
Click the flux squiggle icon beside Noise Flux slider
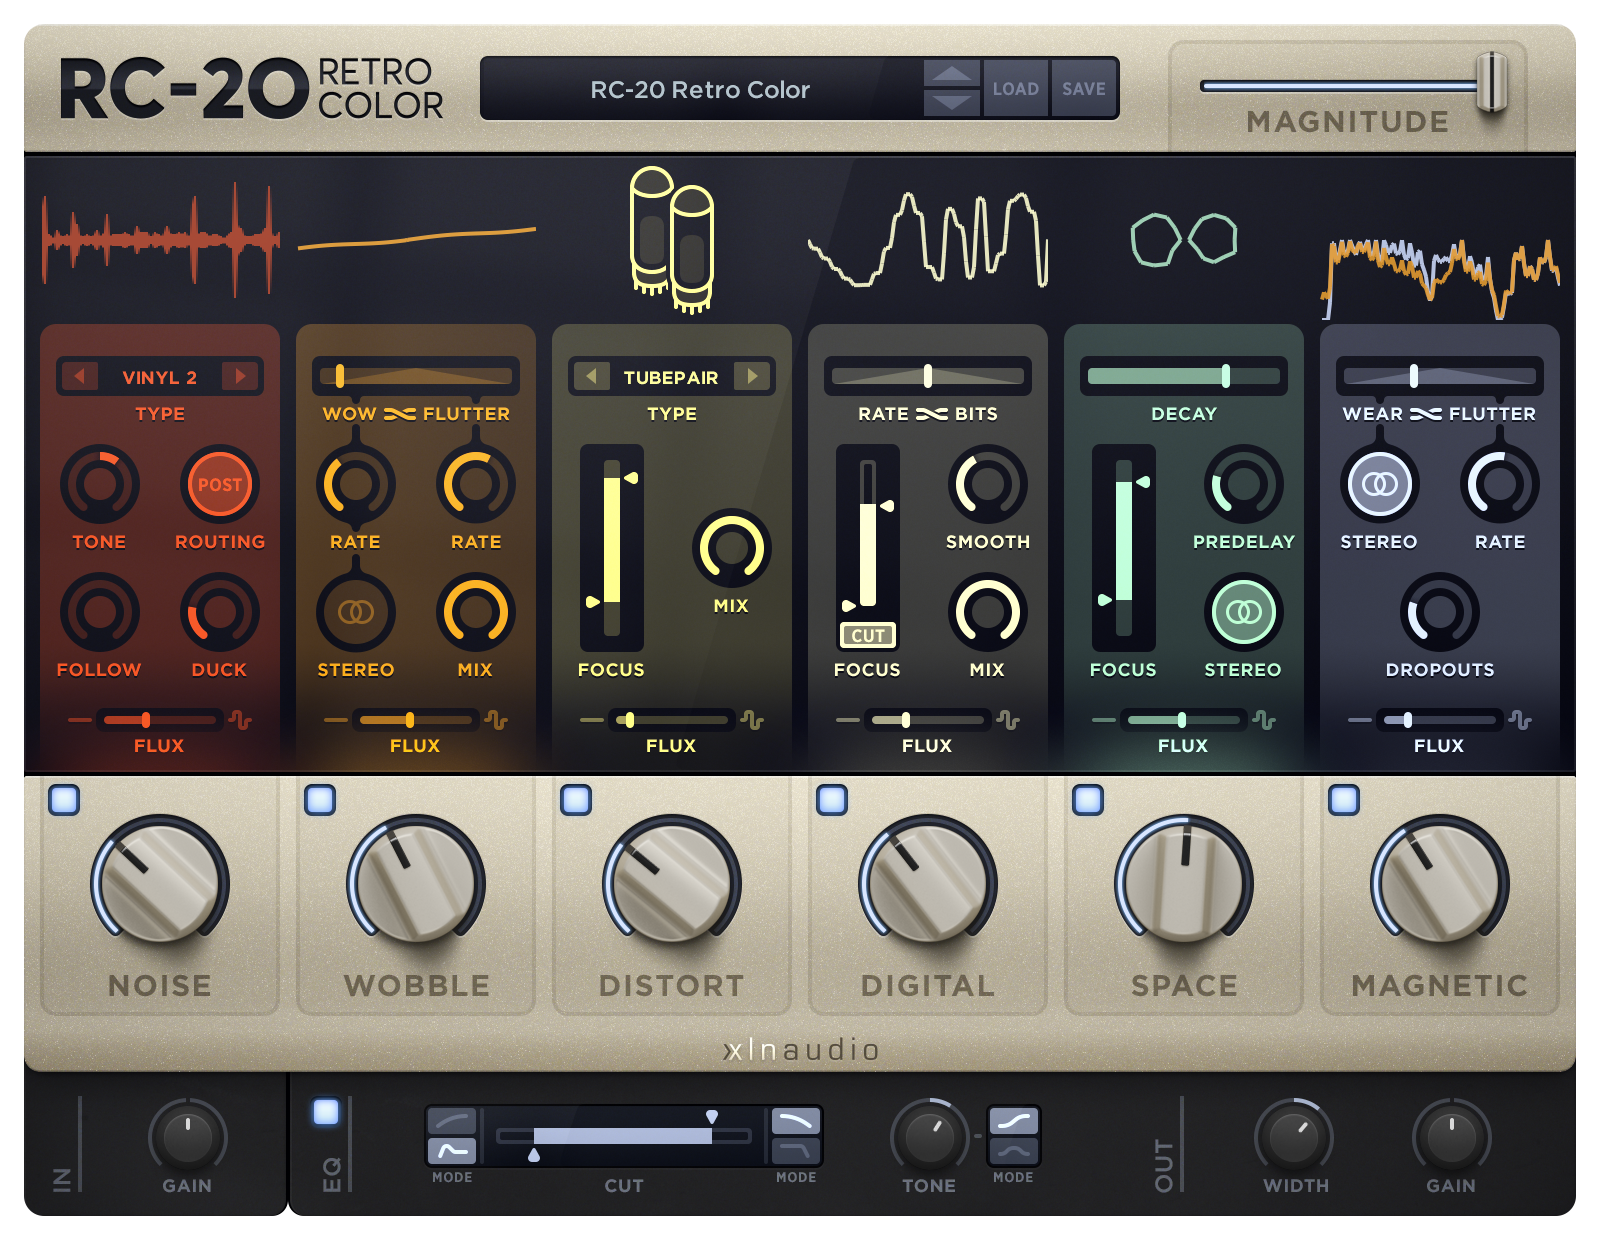(240, 718)
